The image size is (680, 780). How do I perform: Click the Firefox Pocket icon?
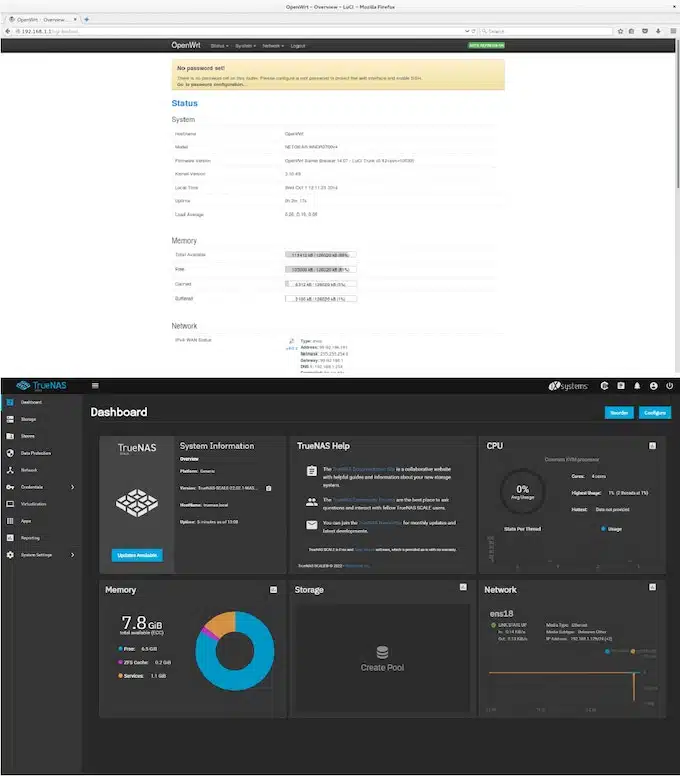click(x=645, y=31)
